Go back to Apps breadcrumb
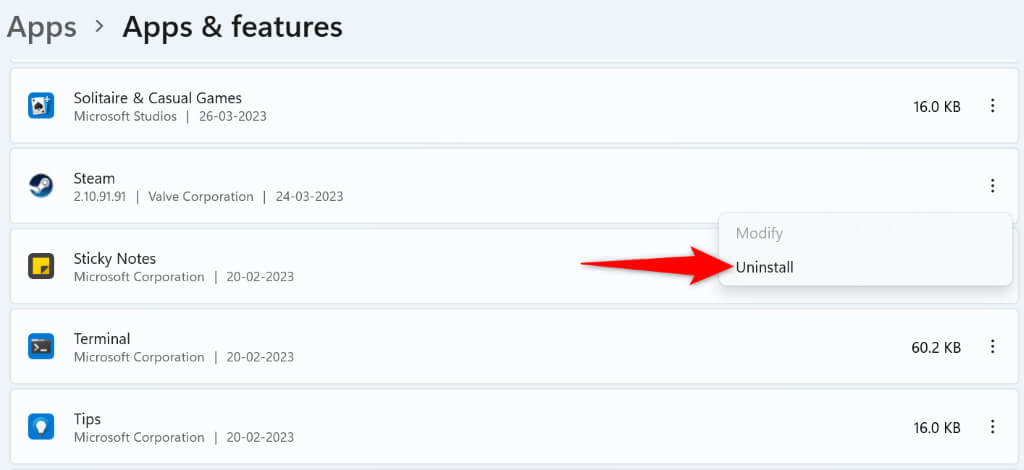The width and height of the screenshot is (1024, 470). pos(41,27)
